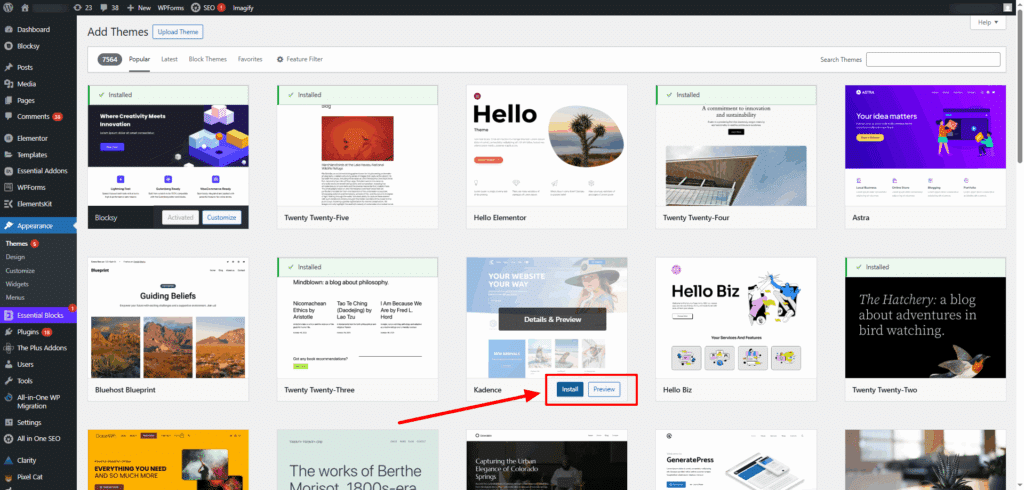
Task: Click the 7564 theme count badge
Action: [x=110, y=59]
